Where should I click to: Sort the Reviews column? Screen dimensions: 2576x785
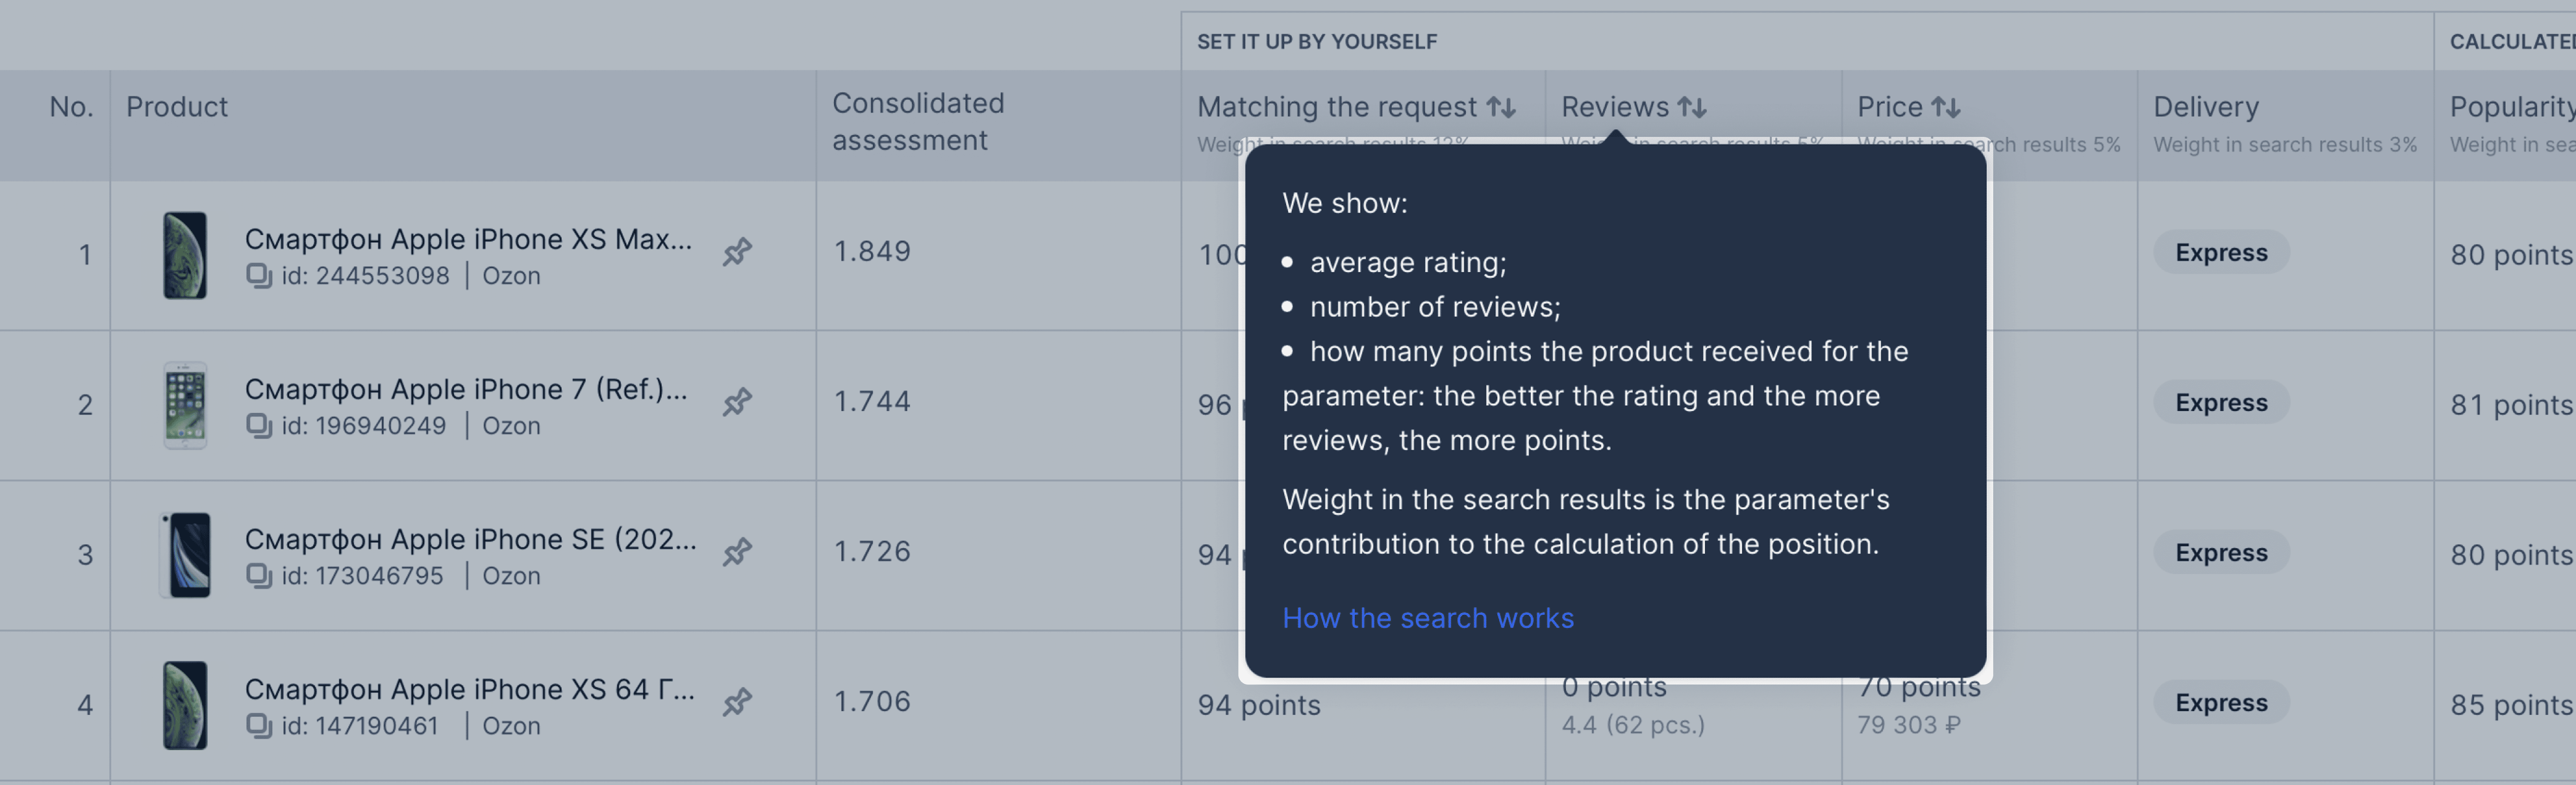tap(1692, 107)
